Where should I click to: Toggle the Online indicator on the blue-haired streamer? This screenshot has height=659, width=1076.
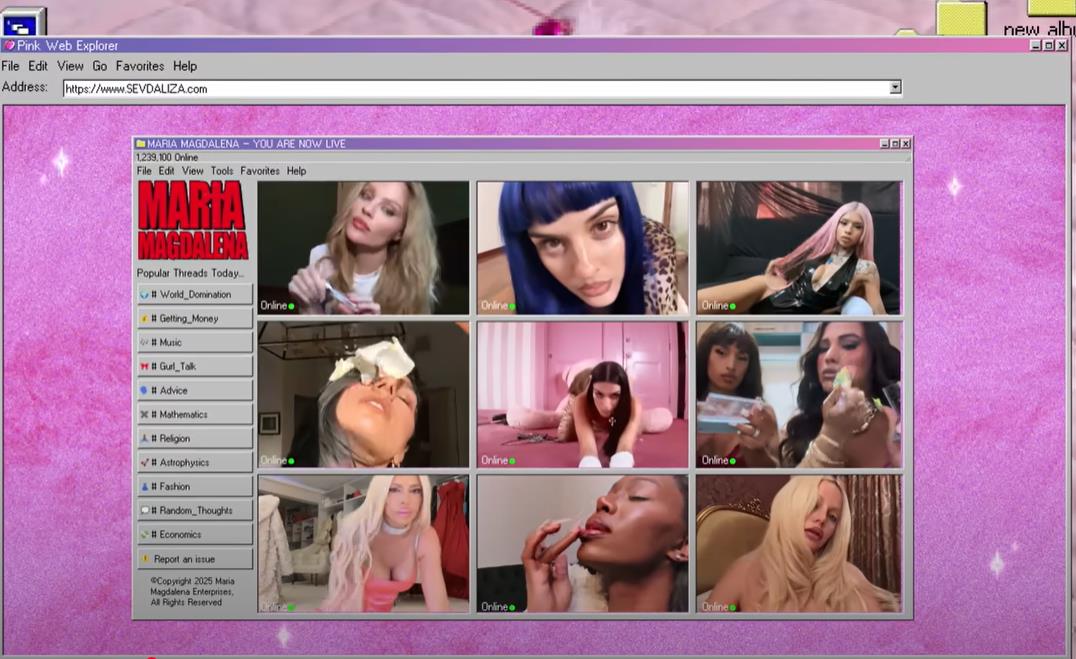click(x=495, y=304)
